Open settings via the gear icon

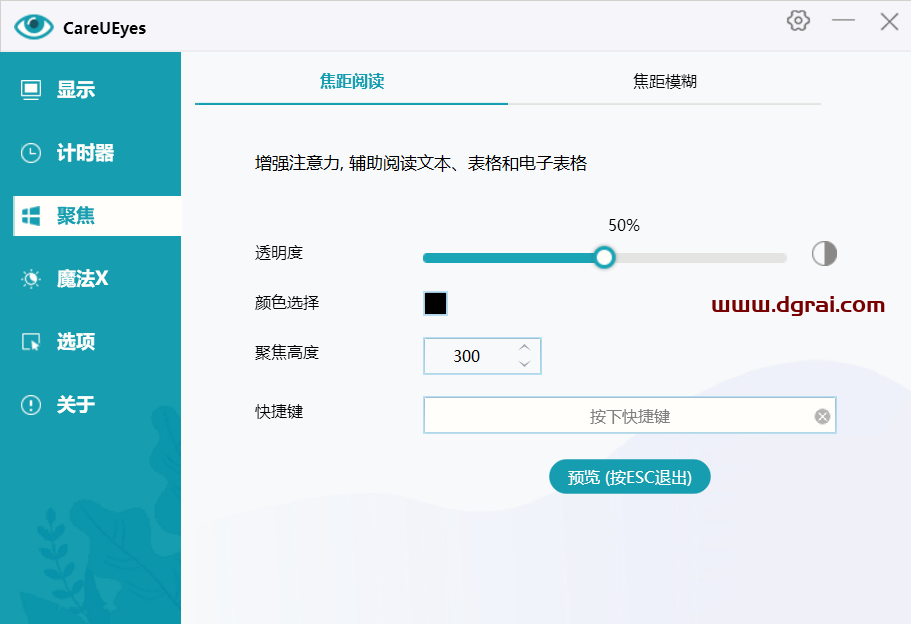798,21
